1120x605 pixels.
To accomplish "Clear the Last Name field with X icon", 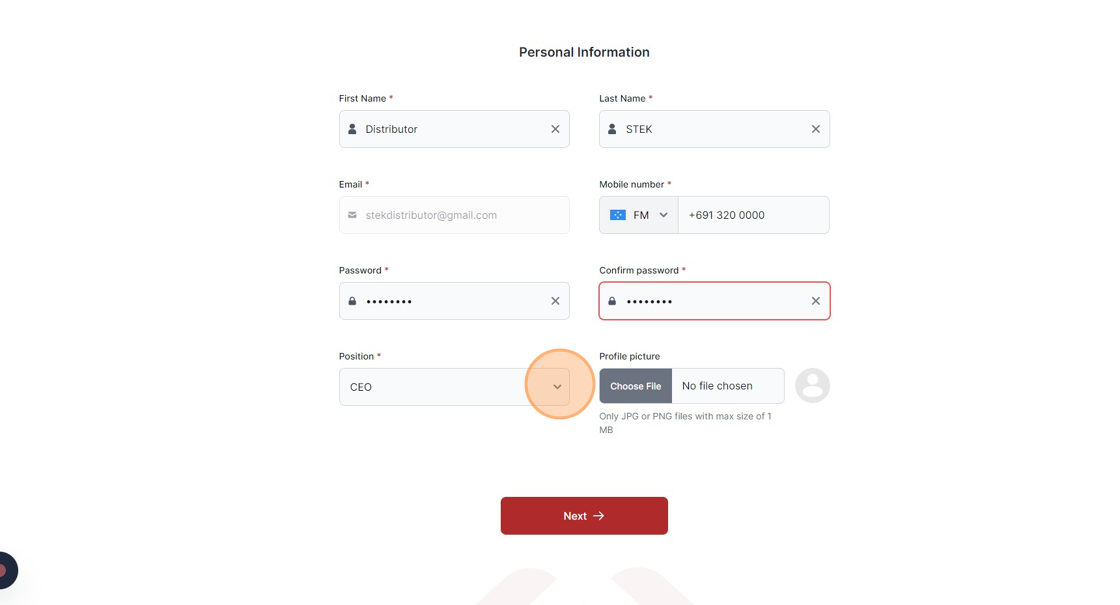I will point(815,129).
